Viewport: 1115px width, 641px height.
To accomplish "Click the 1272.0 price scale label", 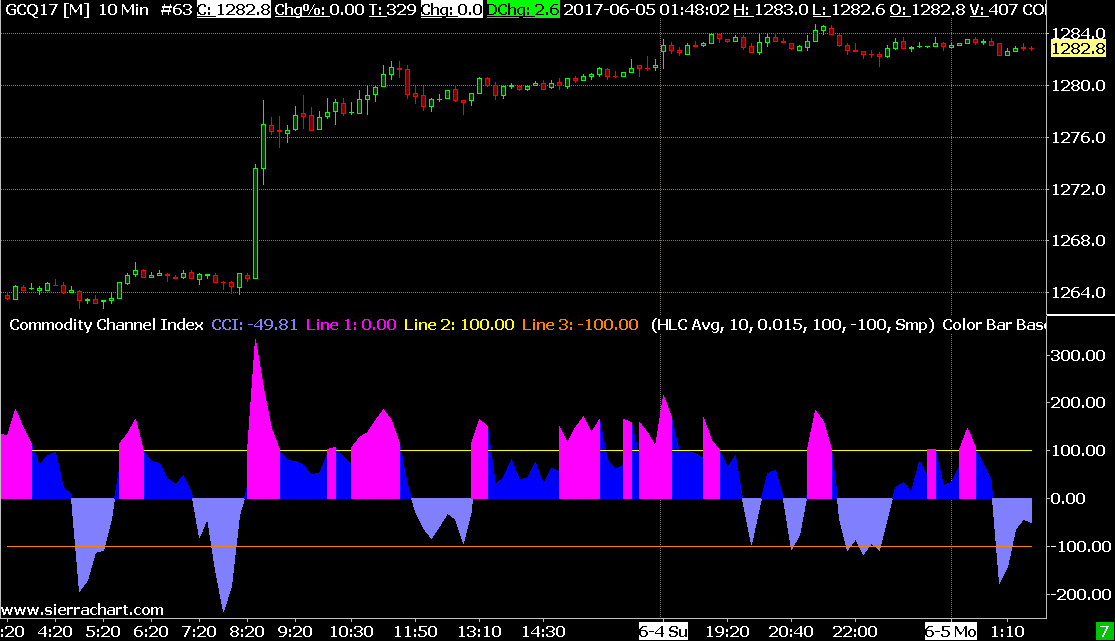I will (1078, 189).
